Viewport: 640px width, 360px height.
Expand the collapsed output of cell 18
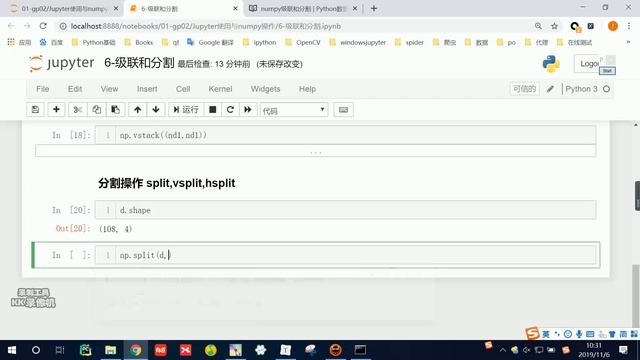pos(316,151)
